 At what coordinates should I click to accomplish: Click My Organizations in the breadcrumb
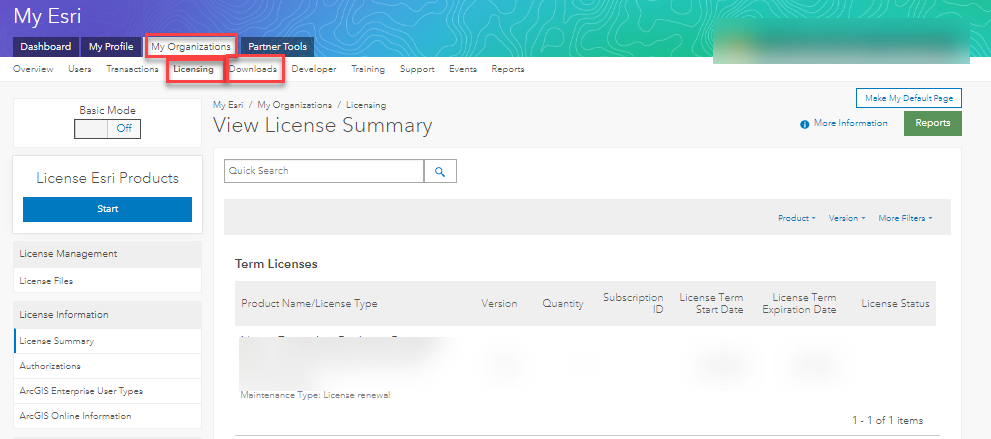(x=295, y=105)
